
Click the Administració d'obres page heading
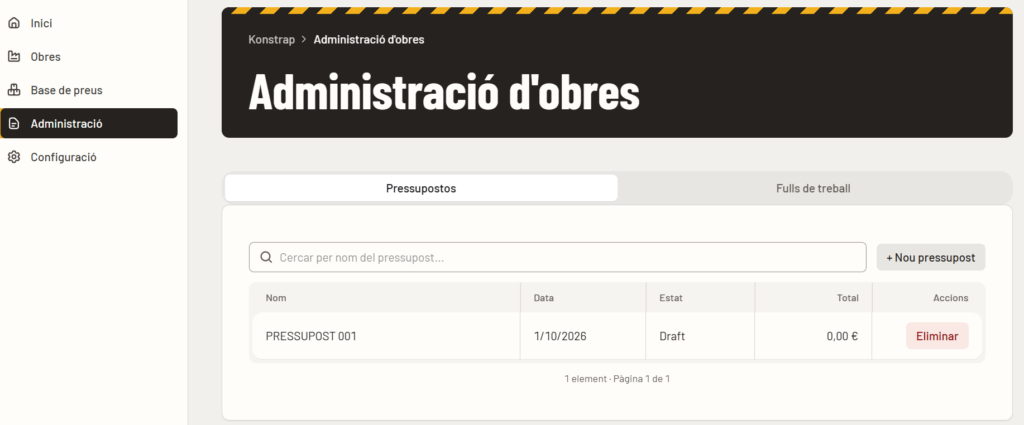444,92
